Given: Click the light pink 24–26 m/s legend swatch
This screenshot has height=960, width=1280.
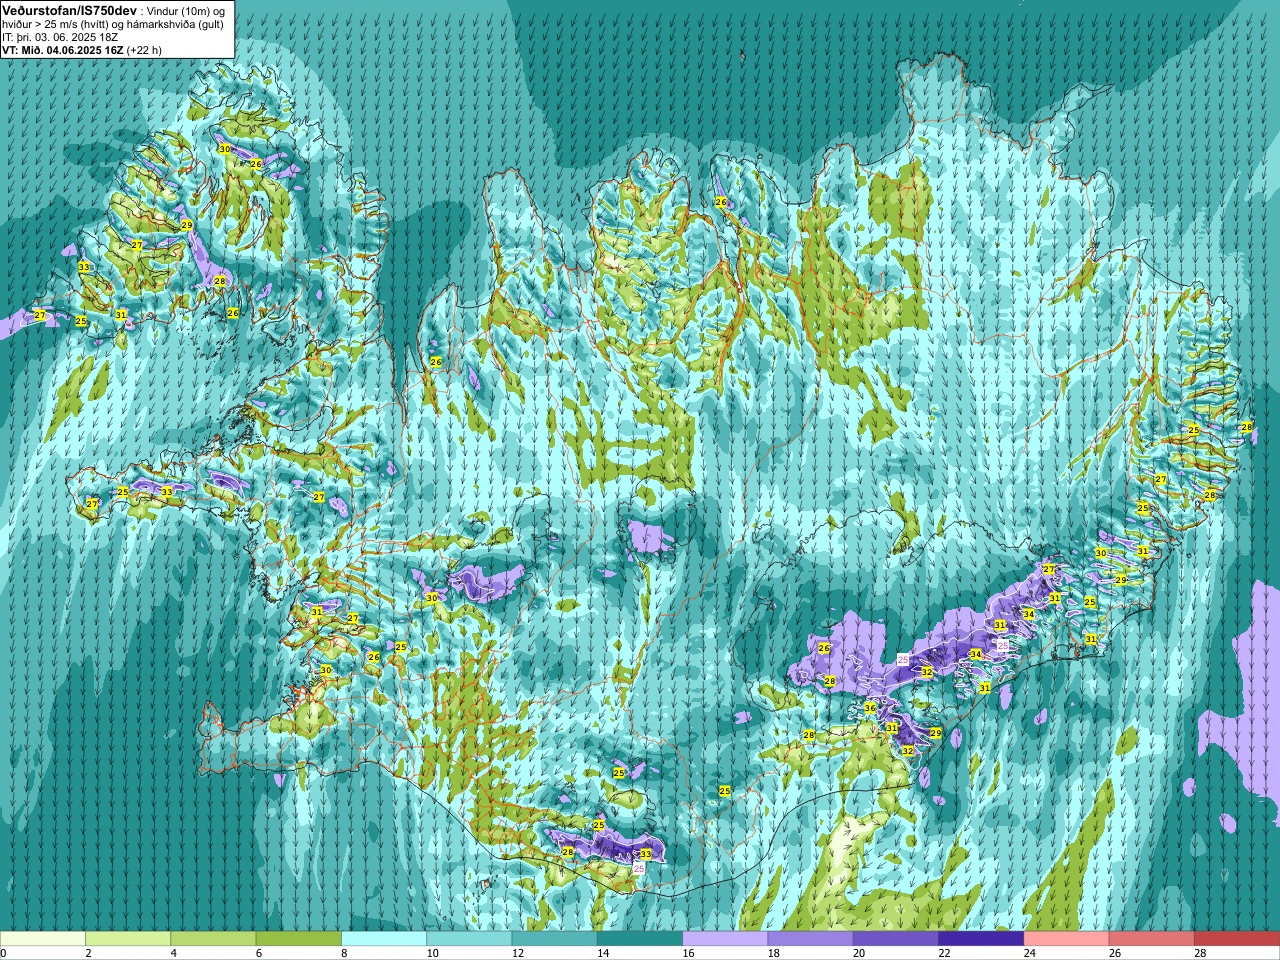Looking at the screenshot, I should [x=1067, y=939].
